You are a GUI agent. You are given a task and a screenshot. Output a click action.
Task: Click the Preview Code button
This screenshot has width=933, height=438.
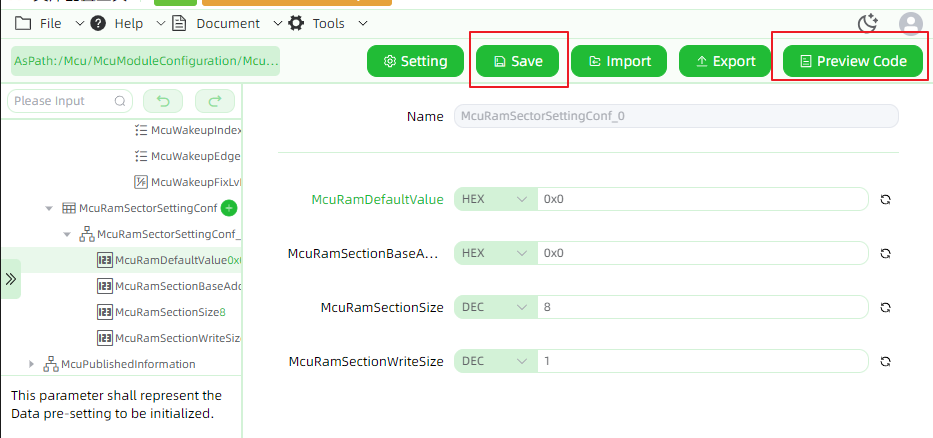click(853, 61)
